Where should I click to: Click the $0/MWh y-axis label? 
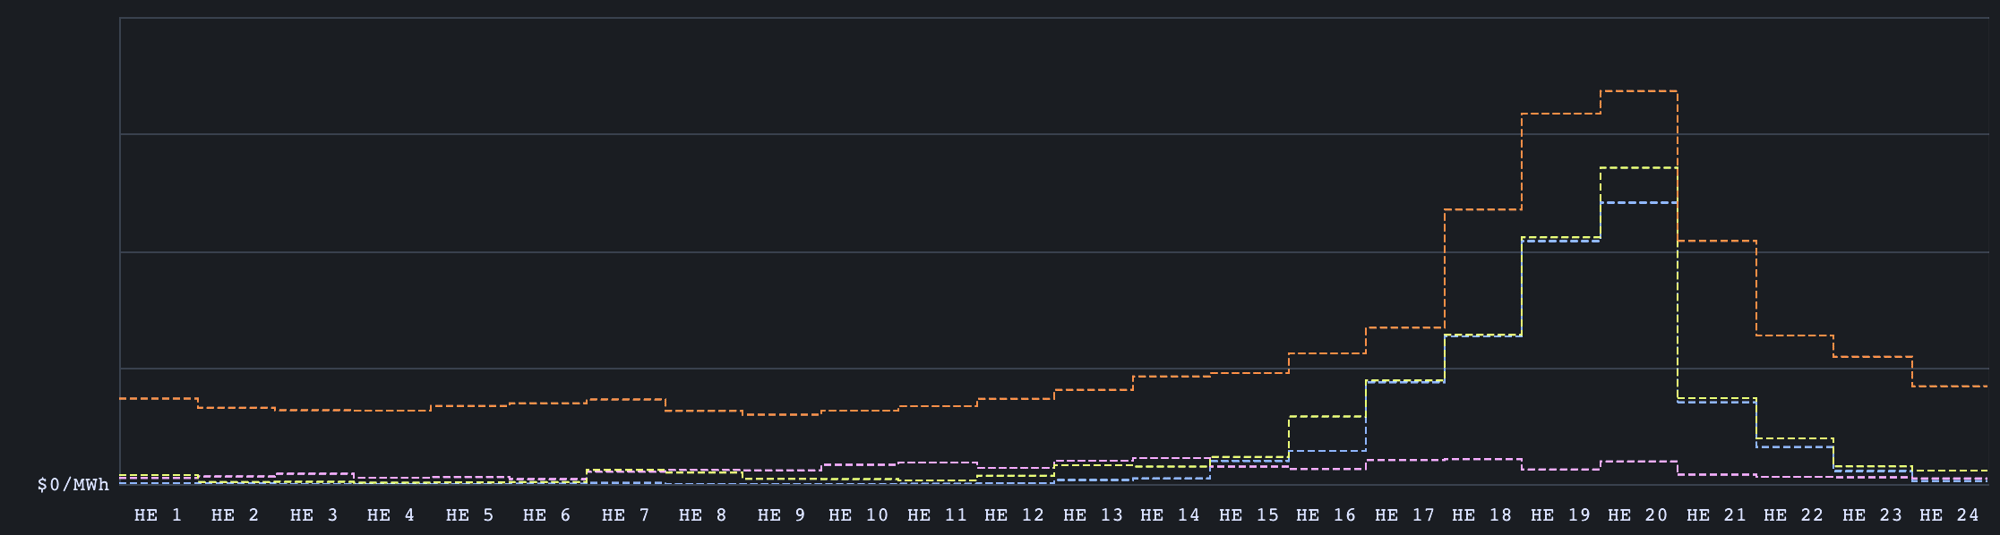[73, 485]
